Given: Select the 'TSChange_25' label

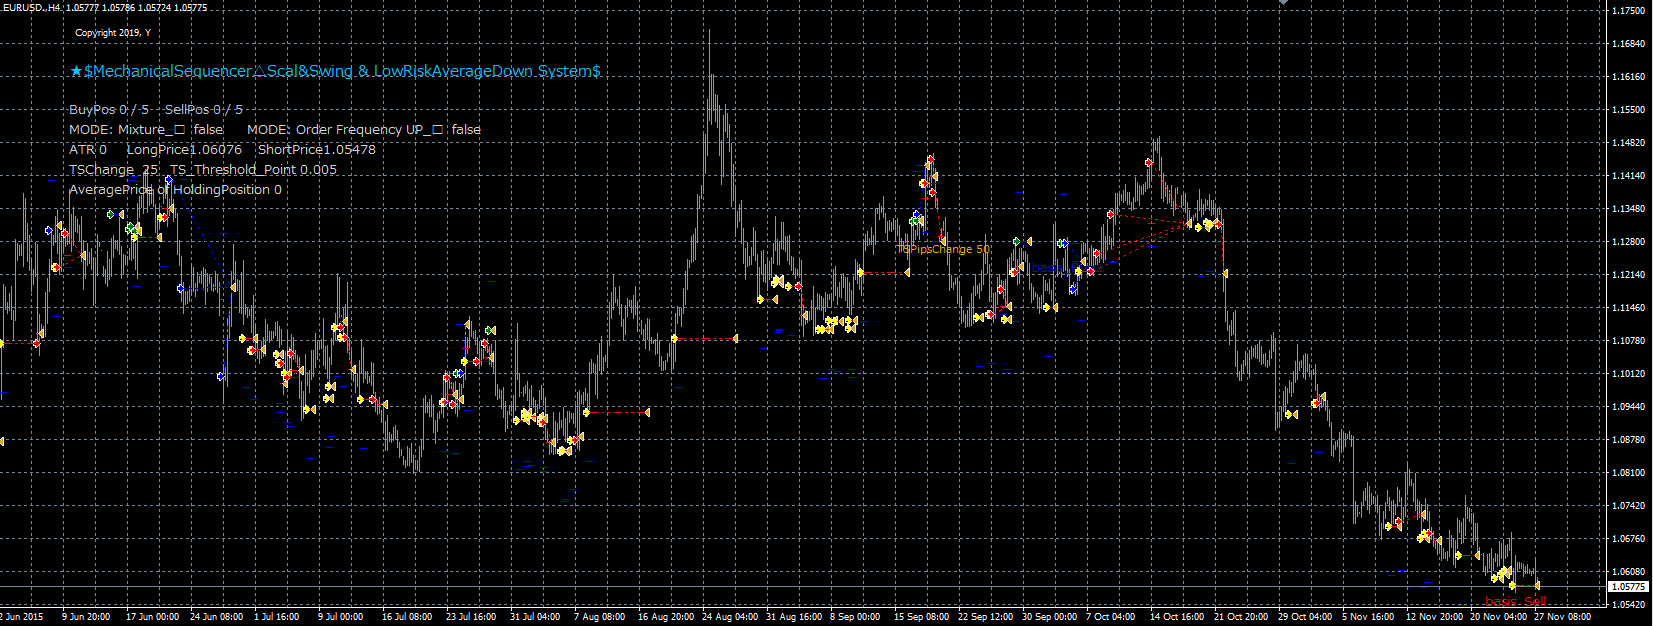Looking at the screenshot, I should 113,169.
